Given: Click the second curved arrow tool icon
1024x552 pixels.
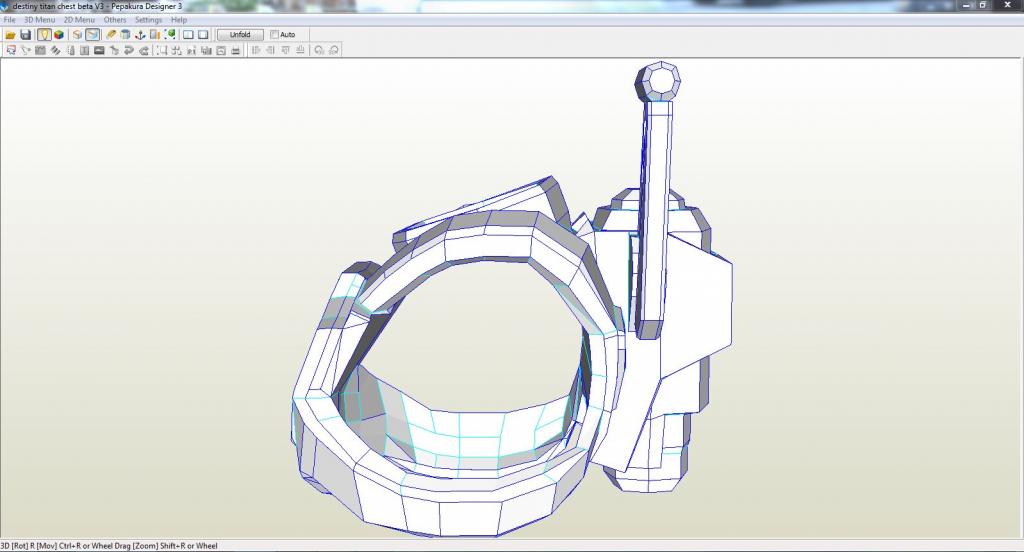Looking at the screenshot, I should pos(144,50).
